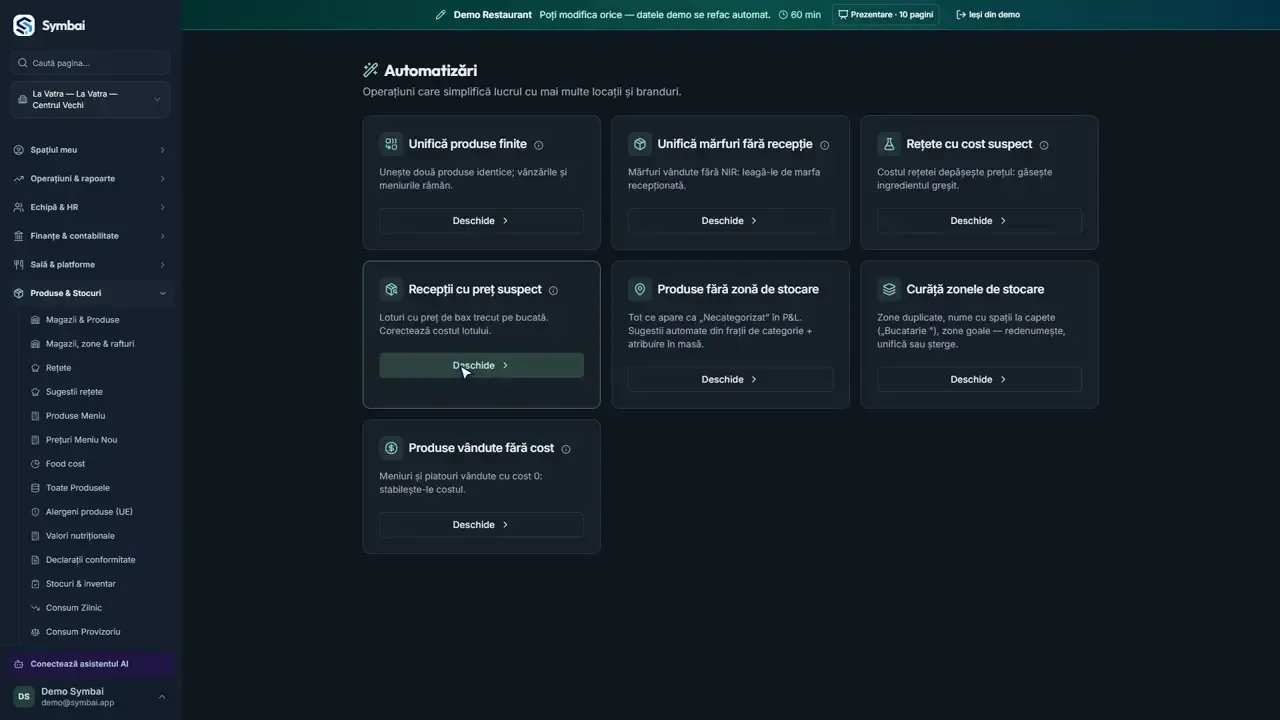Click the Prezentare · 10 pagini button
The height and width of the screenshot is (720, 1280).
pos(885,15)
